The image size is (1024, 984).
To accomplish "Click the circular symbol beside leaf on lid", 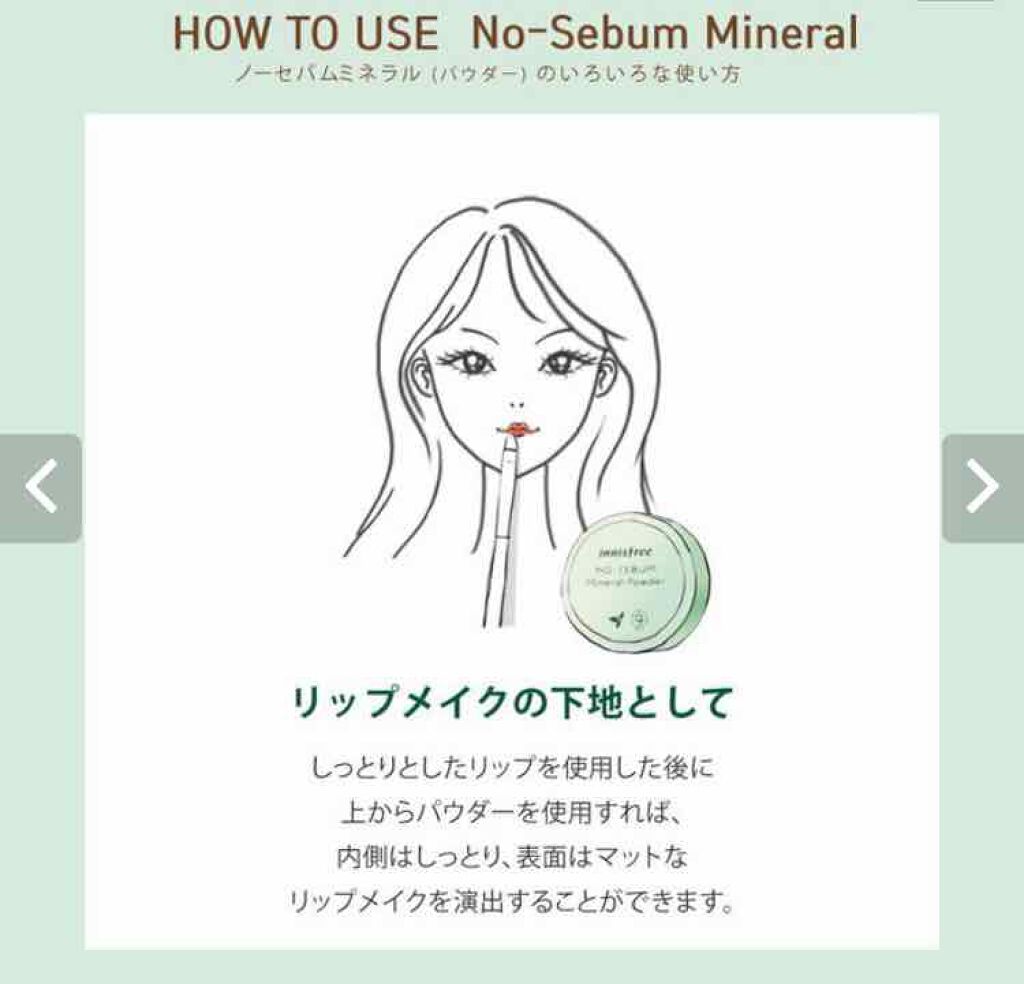I will pyautogui.click(x=639, y=618).
